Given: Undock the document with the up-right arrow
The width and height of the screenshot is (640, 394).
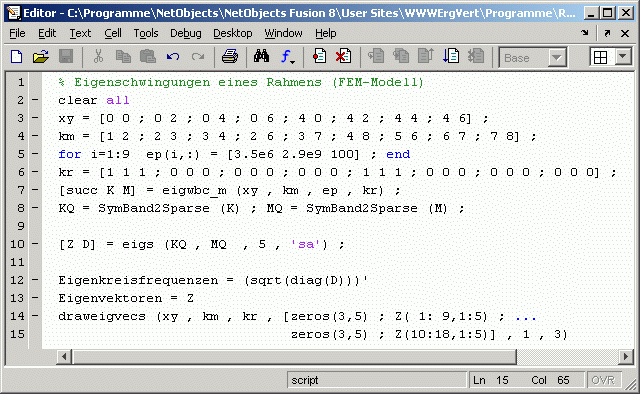Looking at the screenshot, I should click(x=607, y=33).
